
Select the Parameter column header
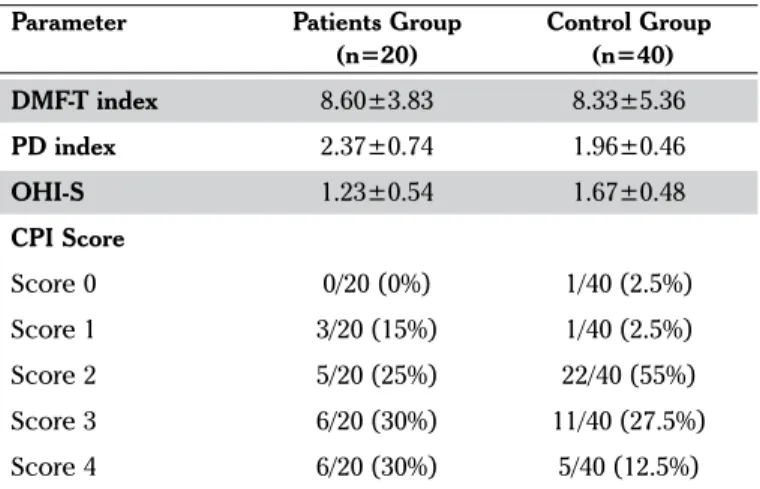pyautogui.click(x=68, y=22)
